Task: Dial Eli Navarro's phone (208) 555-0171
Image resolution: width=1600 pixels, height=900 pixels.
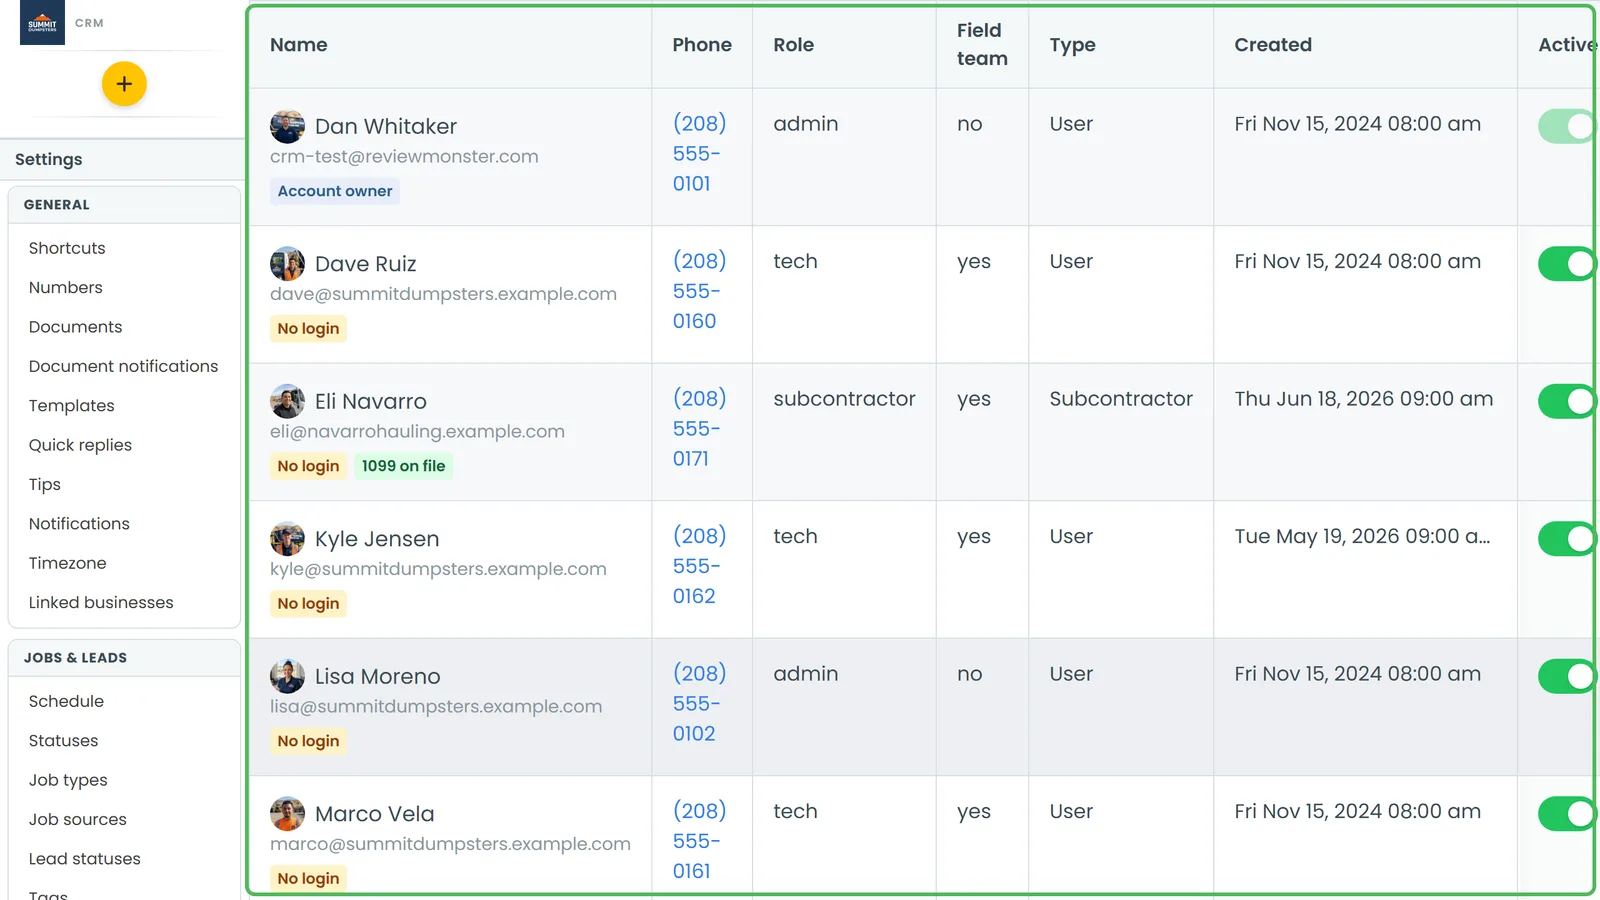Action: (x=699, y=429)
